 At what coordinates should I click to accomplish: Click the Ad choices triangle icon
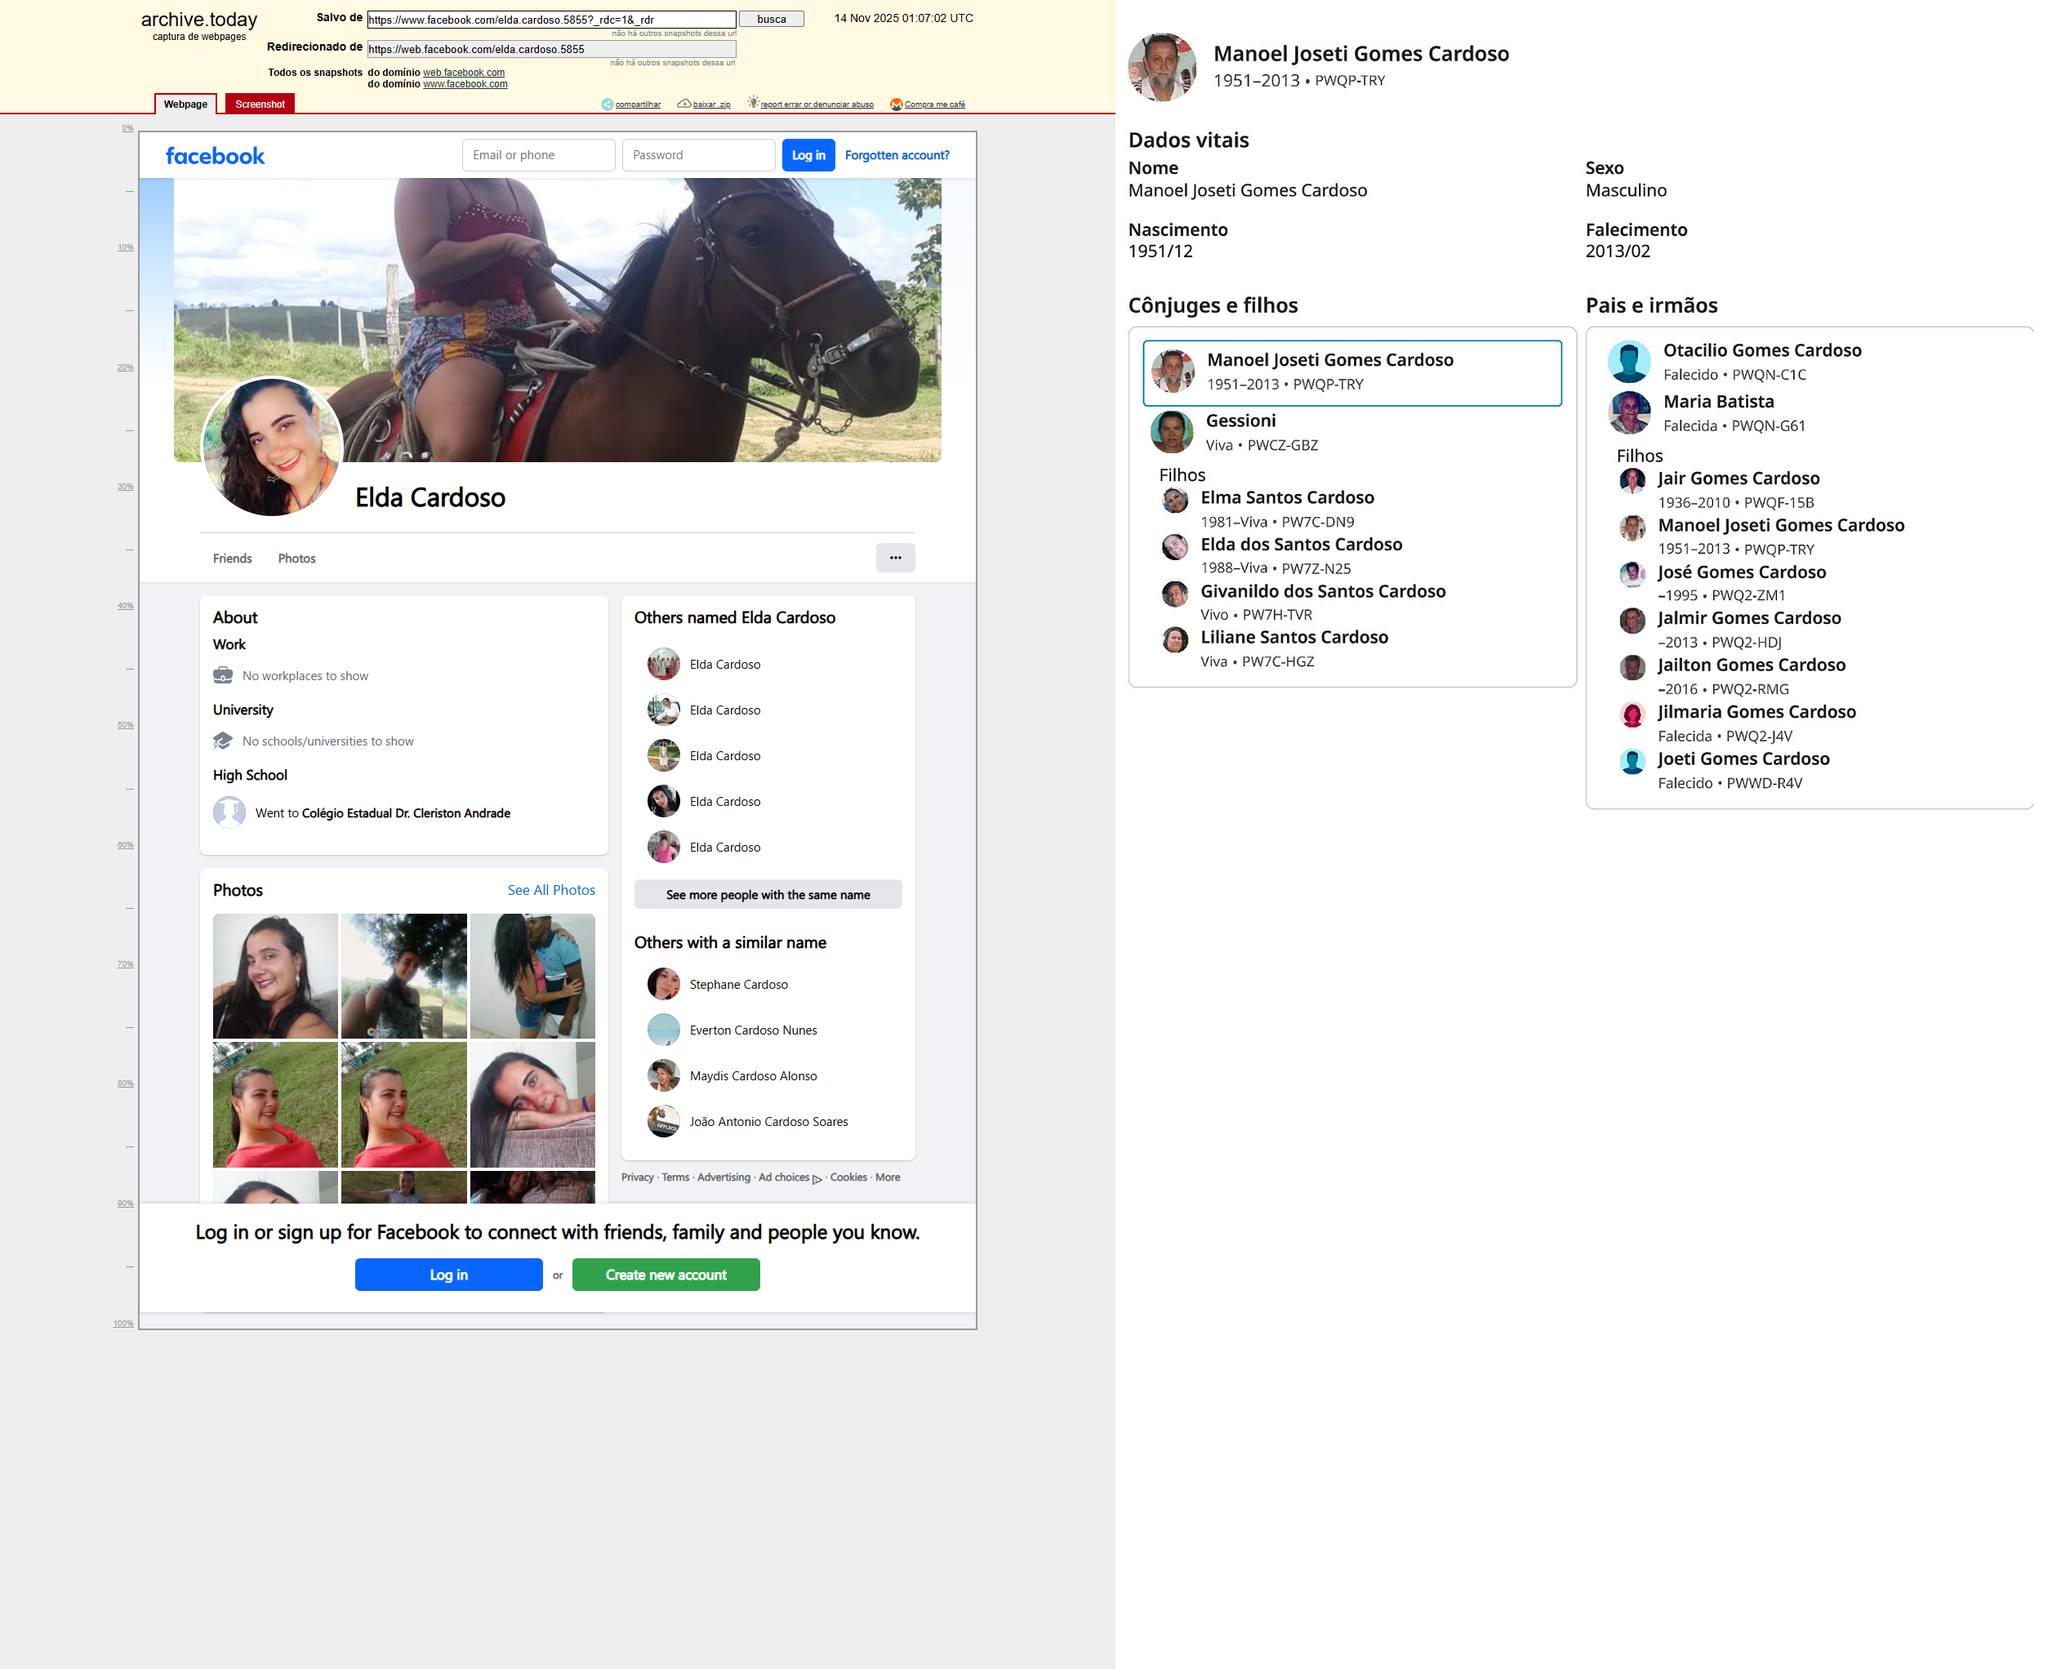(x=817, y=1179)
